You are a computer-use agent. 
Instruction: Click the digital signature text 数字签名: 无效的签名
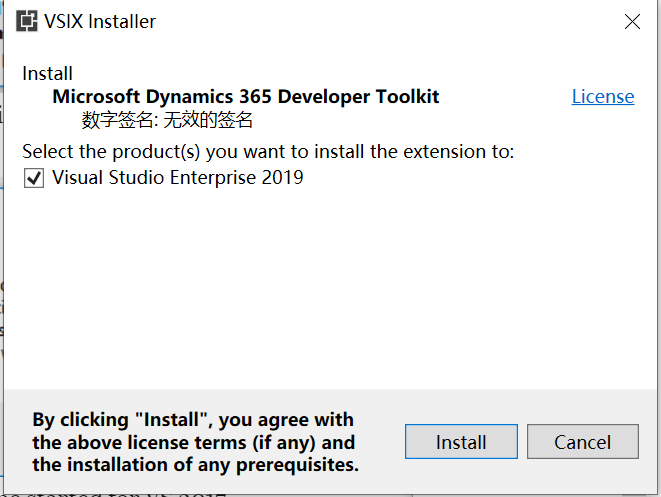coord(167,120)
